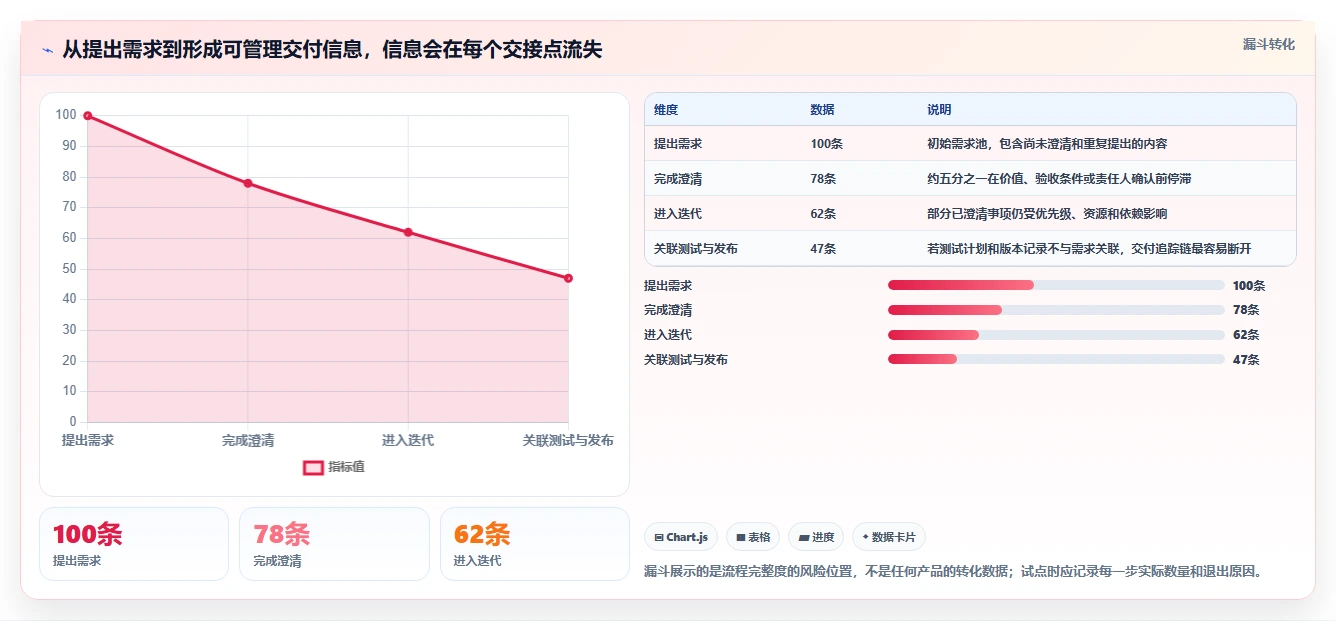1336x621 pixels.
Task: Click the icon in the Chart.js chip
Action: pos(659,537)
